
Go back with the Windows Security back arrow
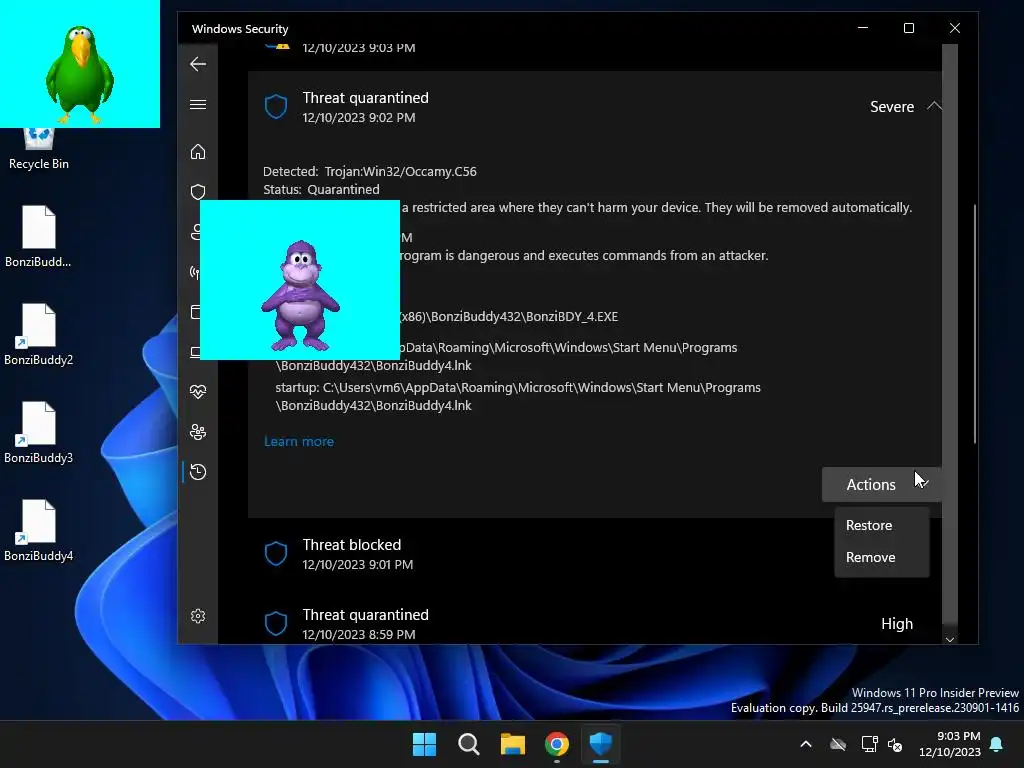click(x=198, y=64)
